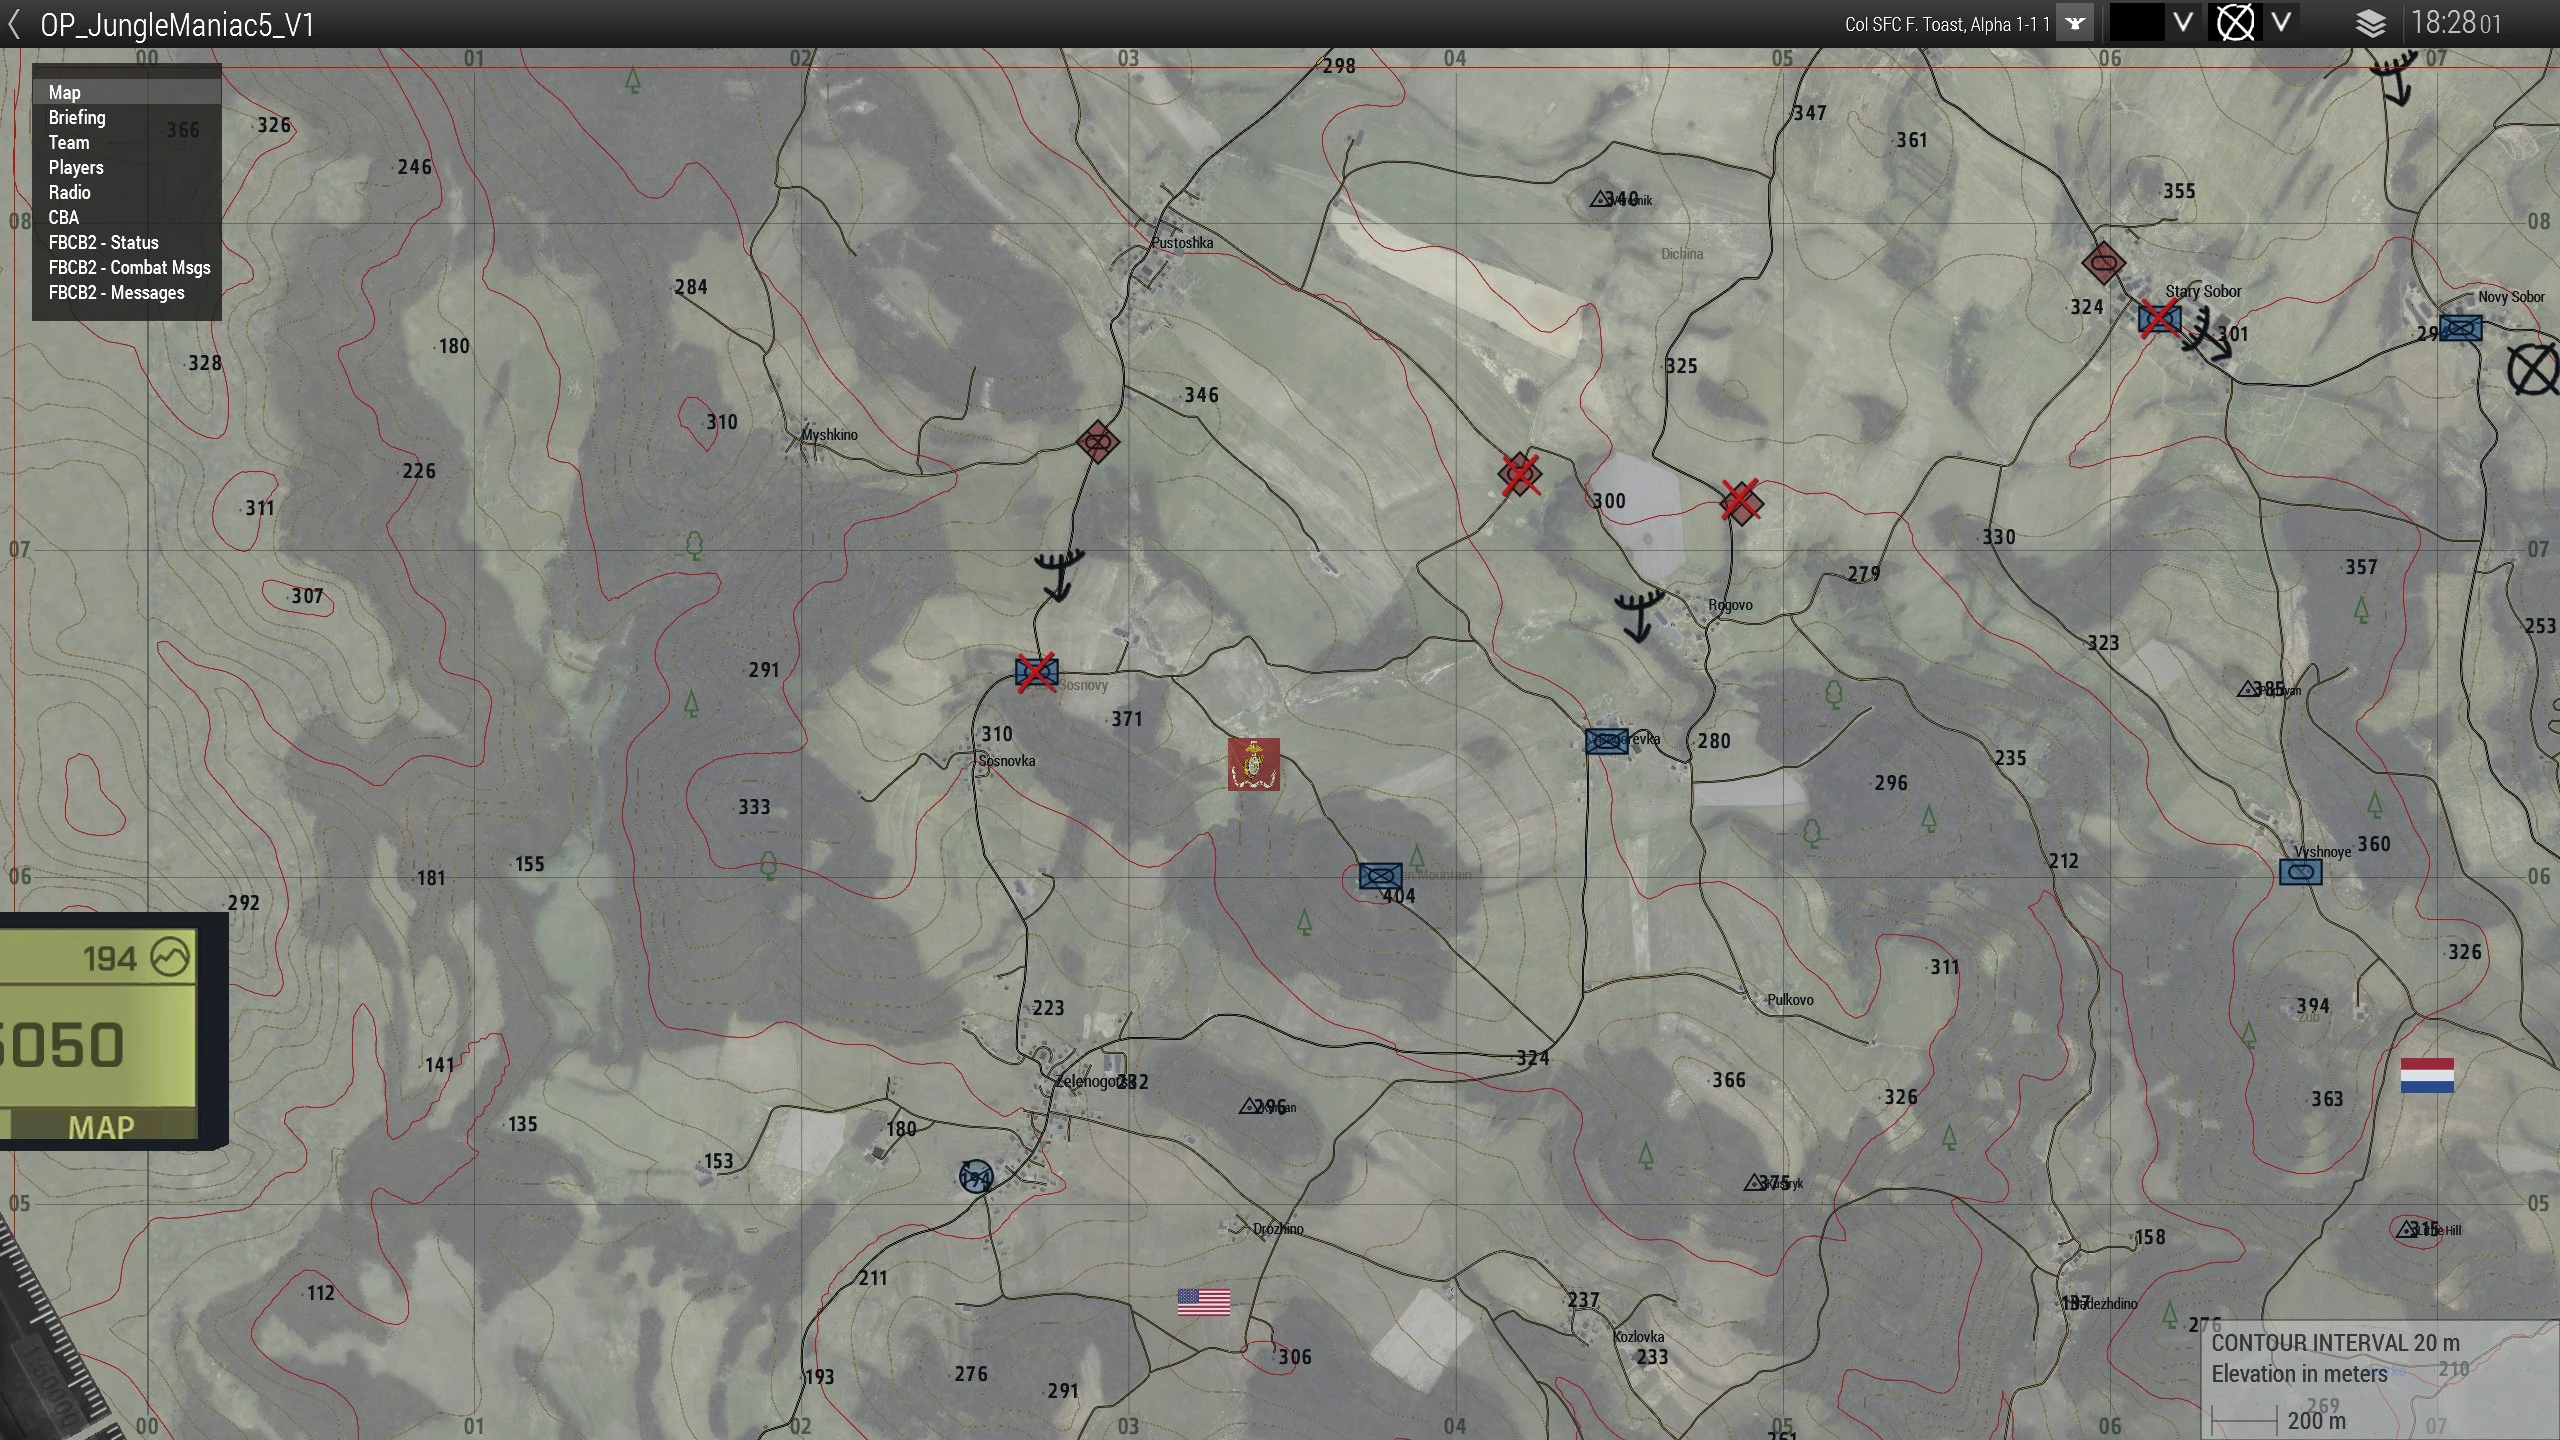Open the marker color dropdown arrow
The height and width of the screenshot is (1440, 2560).
(x=2183, y=23)
